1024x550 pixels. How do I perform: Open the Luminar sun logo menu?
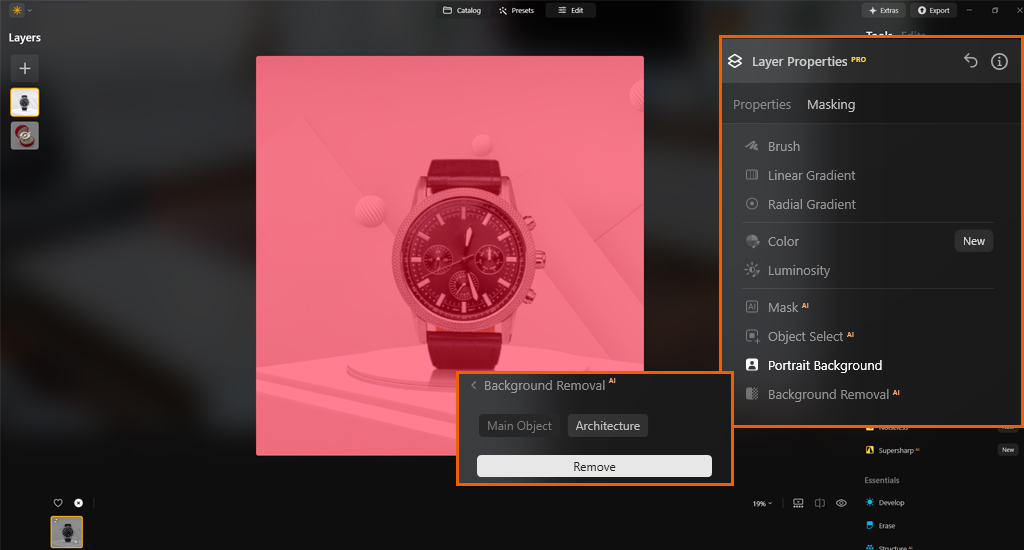click(17, 10)
